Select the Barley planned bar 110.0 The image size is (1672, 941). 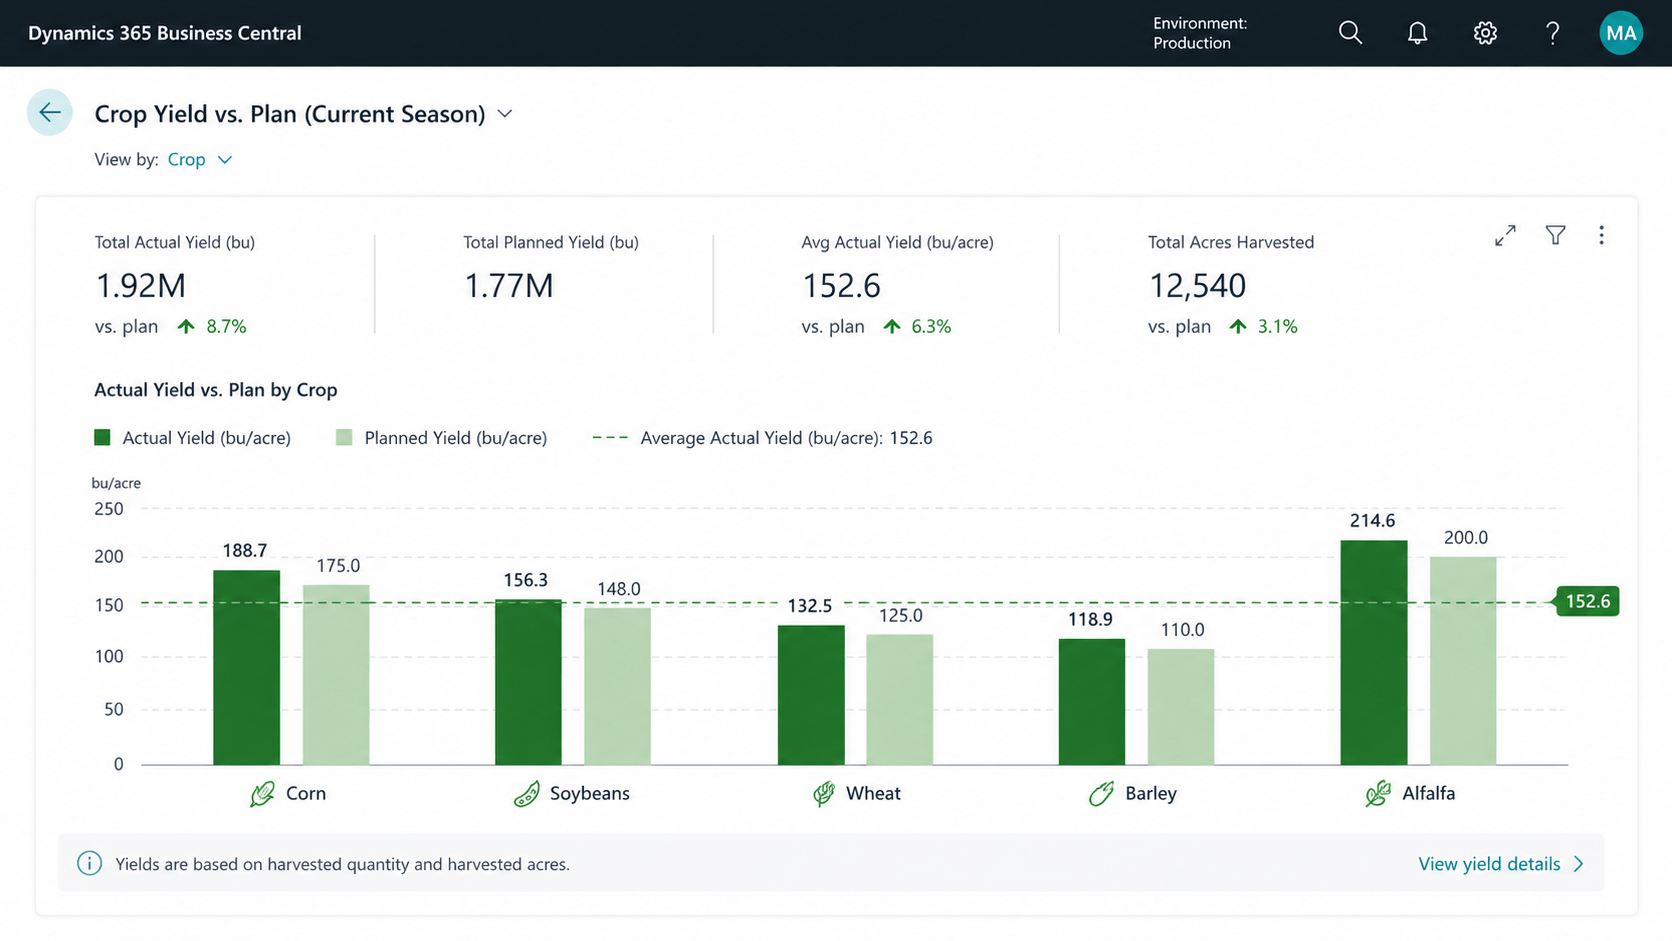[x=1181, y=707]
